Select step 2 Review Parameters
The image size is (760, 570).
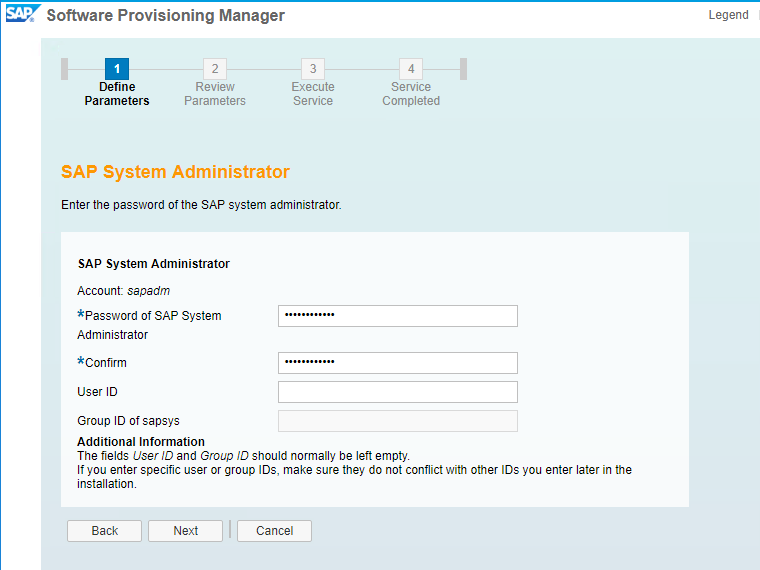pos(215,83)
